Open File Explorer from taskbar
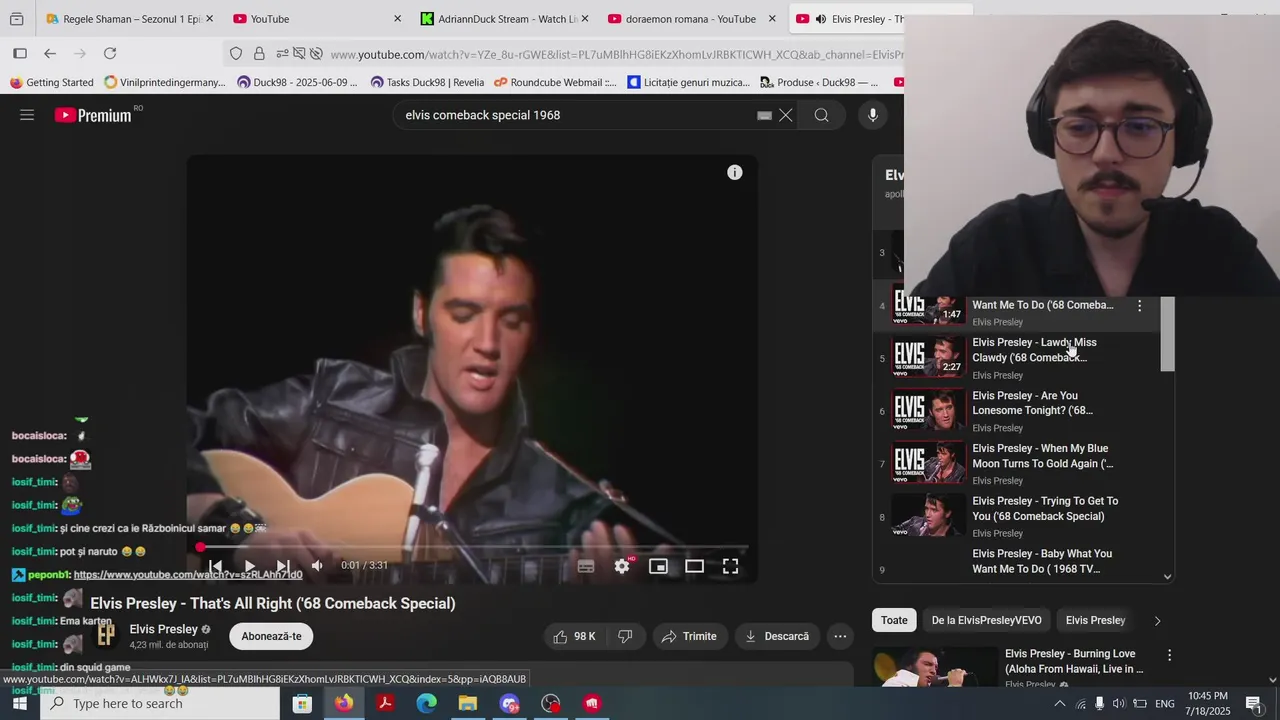The width and height of the screenshot is (1280, 720). coord(467,704)
